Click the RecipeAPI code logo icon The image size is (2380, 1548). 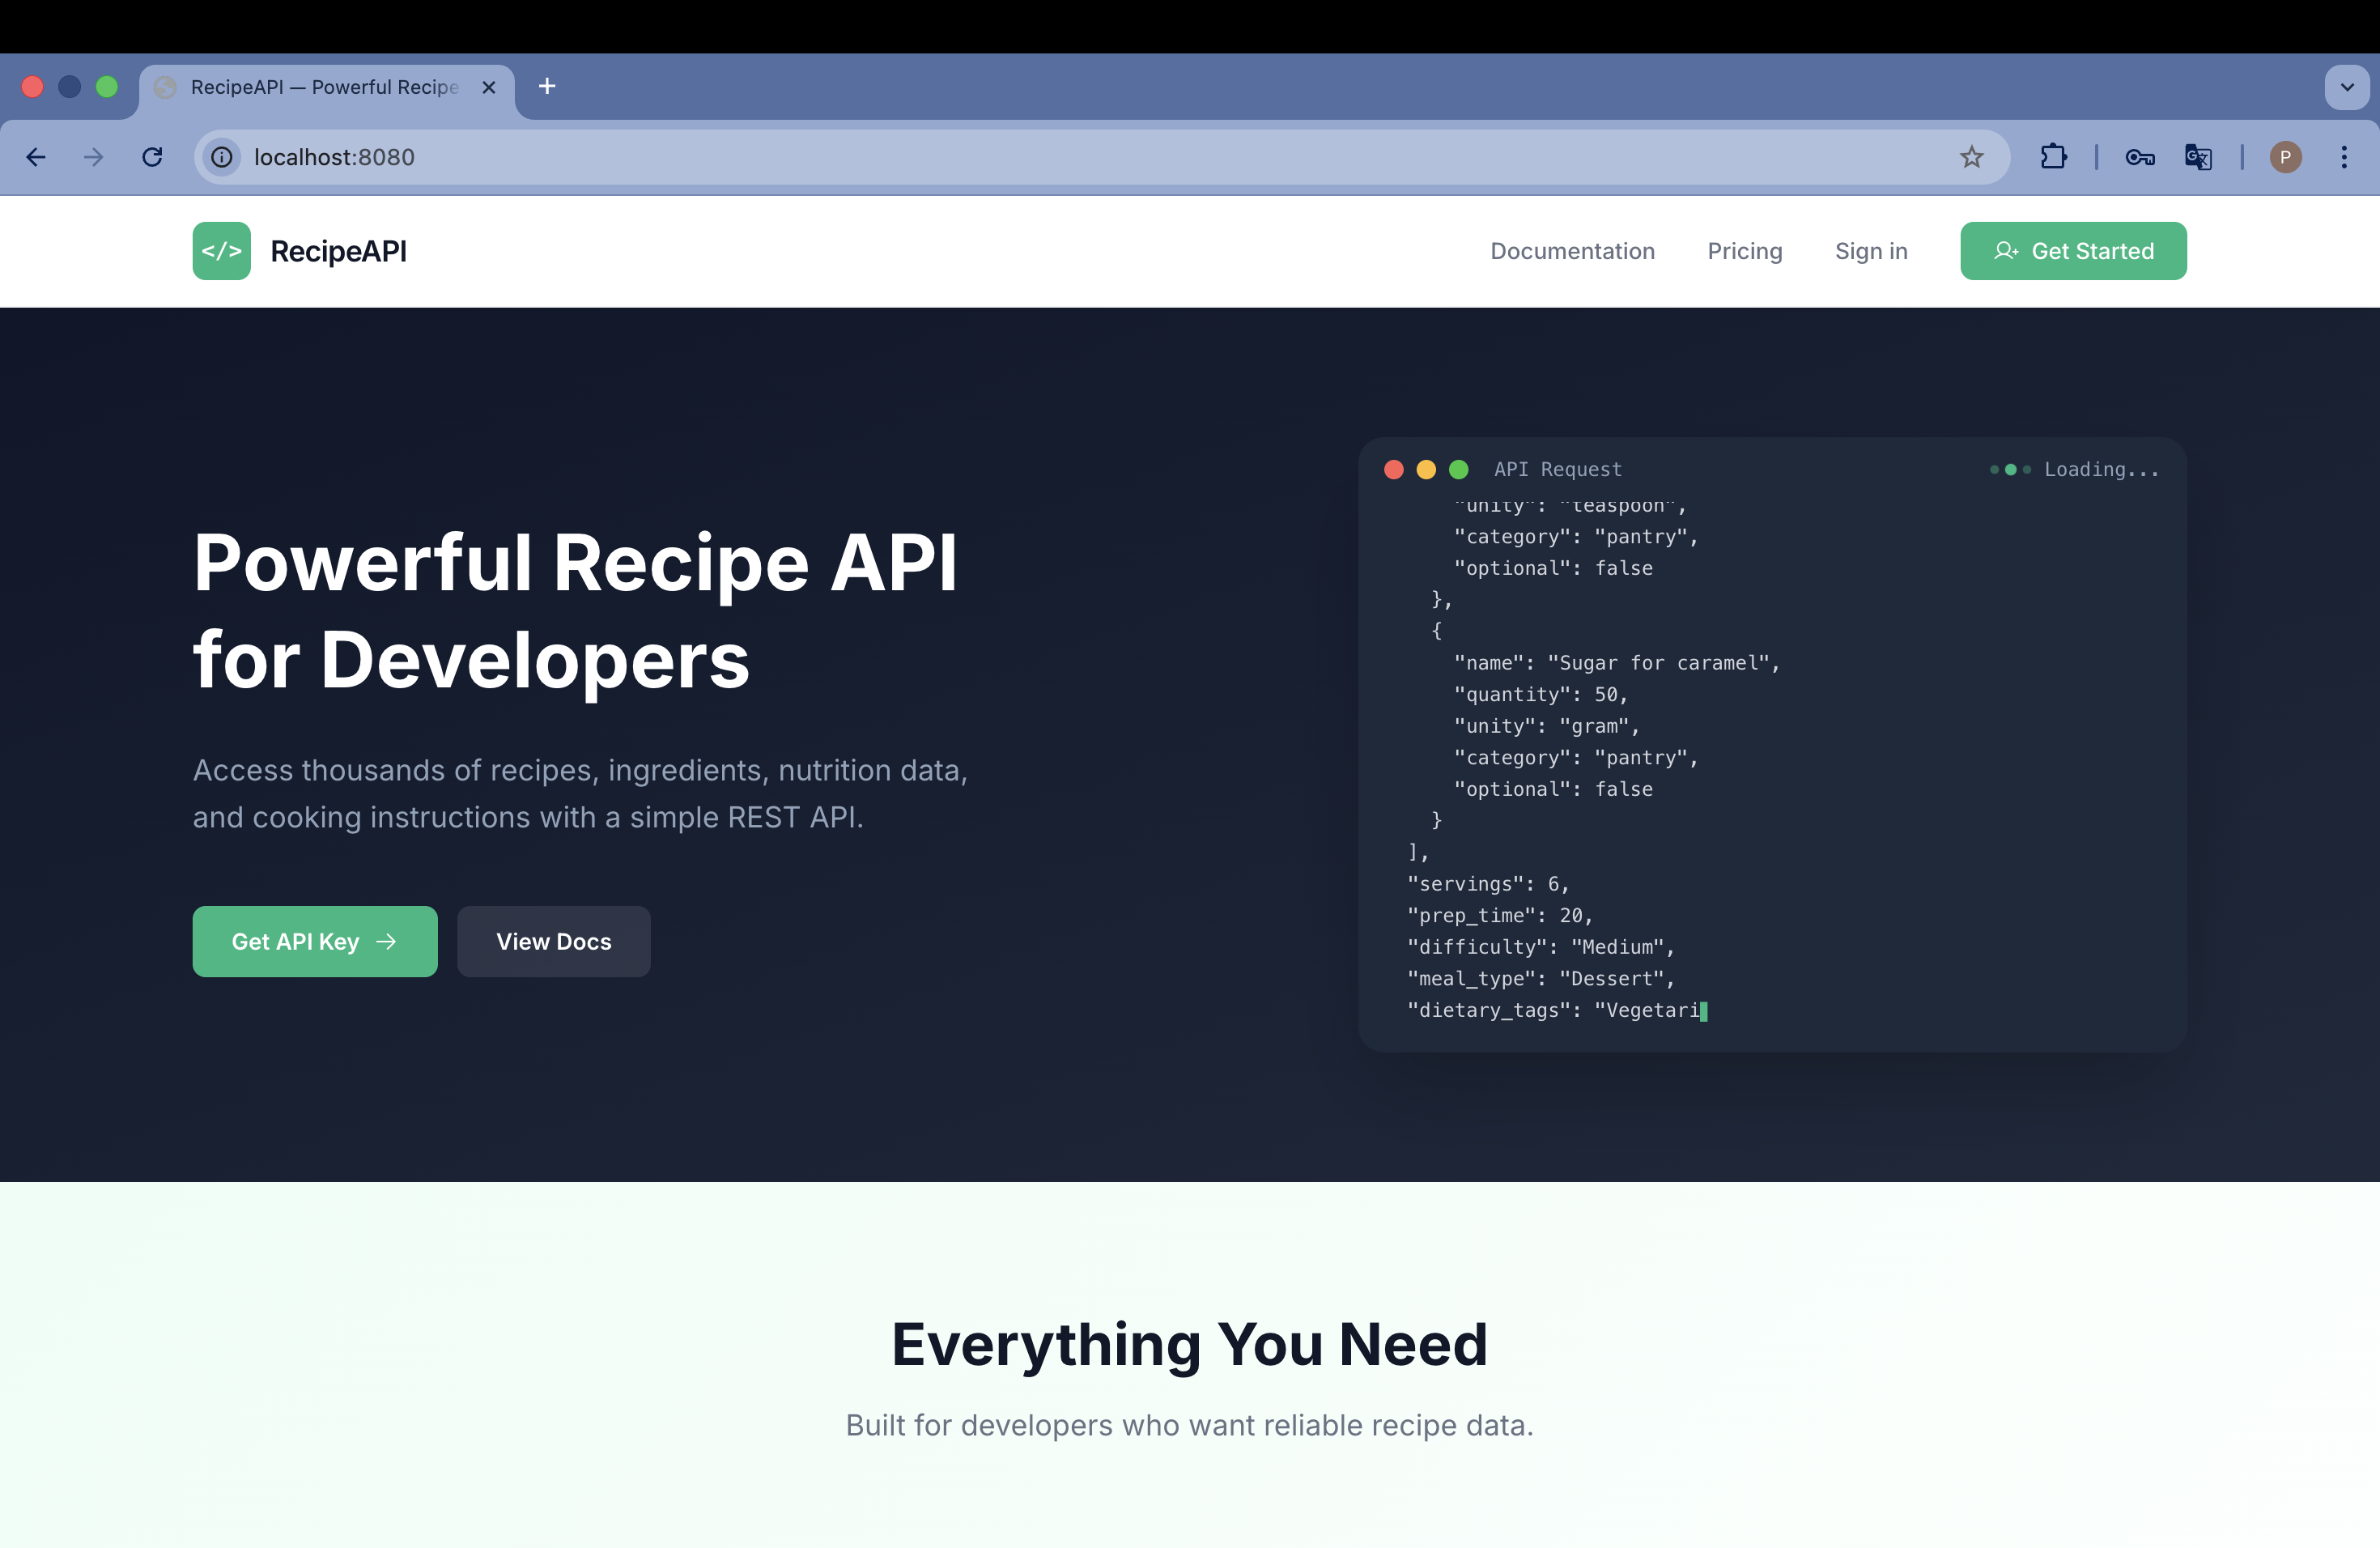tap(221, 251)
